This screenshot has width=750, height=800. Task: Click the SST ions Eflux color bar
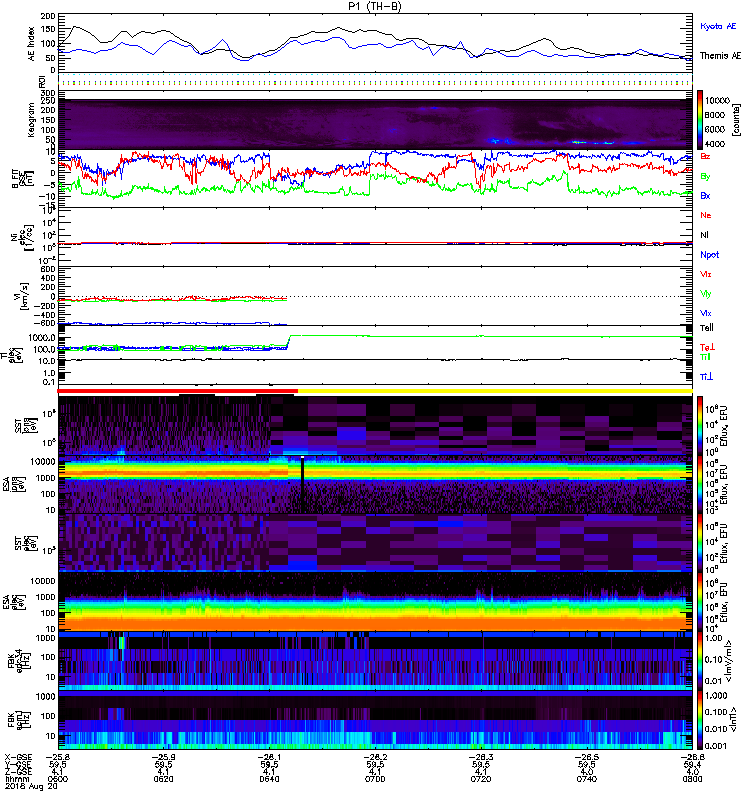pyautogui.click(x=700, y=425)
